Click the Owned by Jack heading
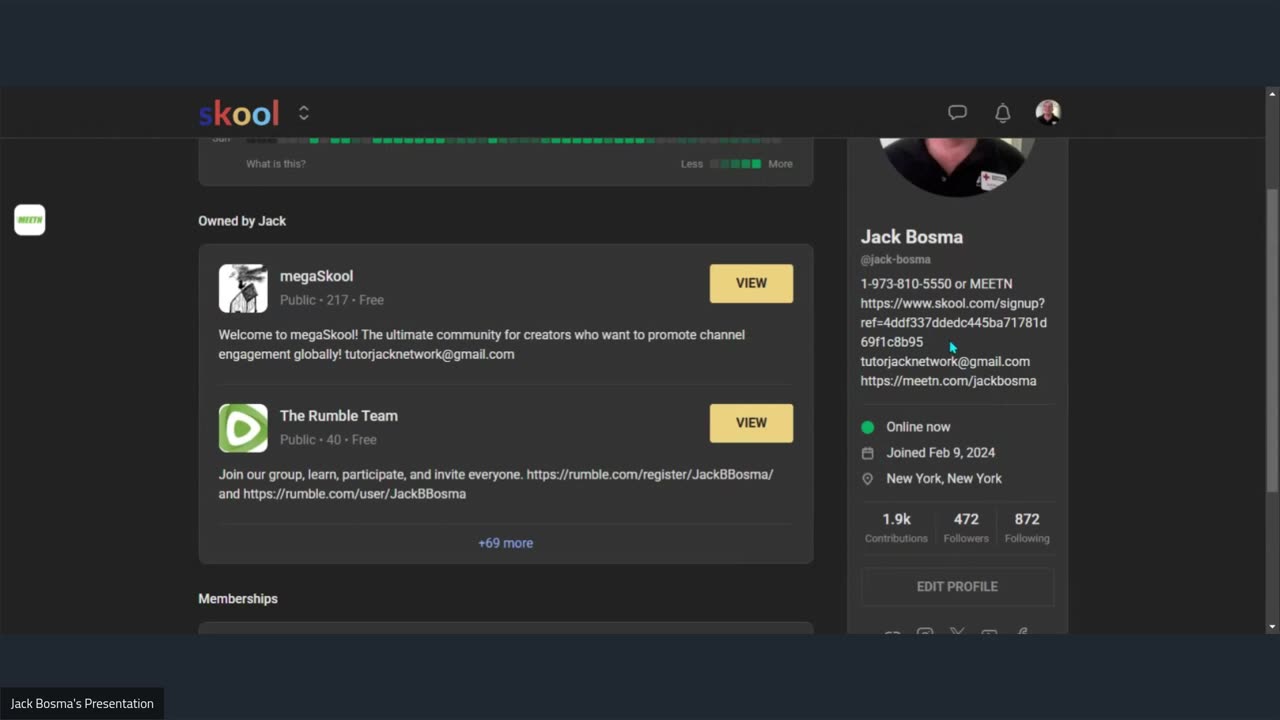 (x=242, y=221)
